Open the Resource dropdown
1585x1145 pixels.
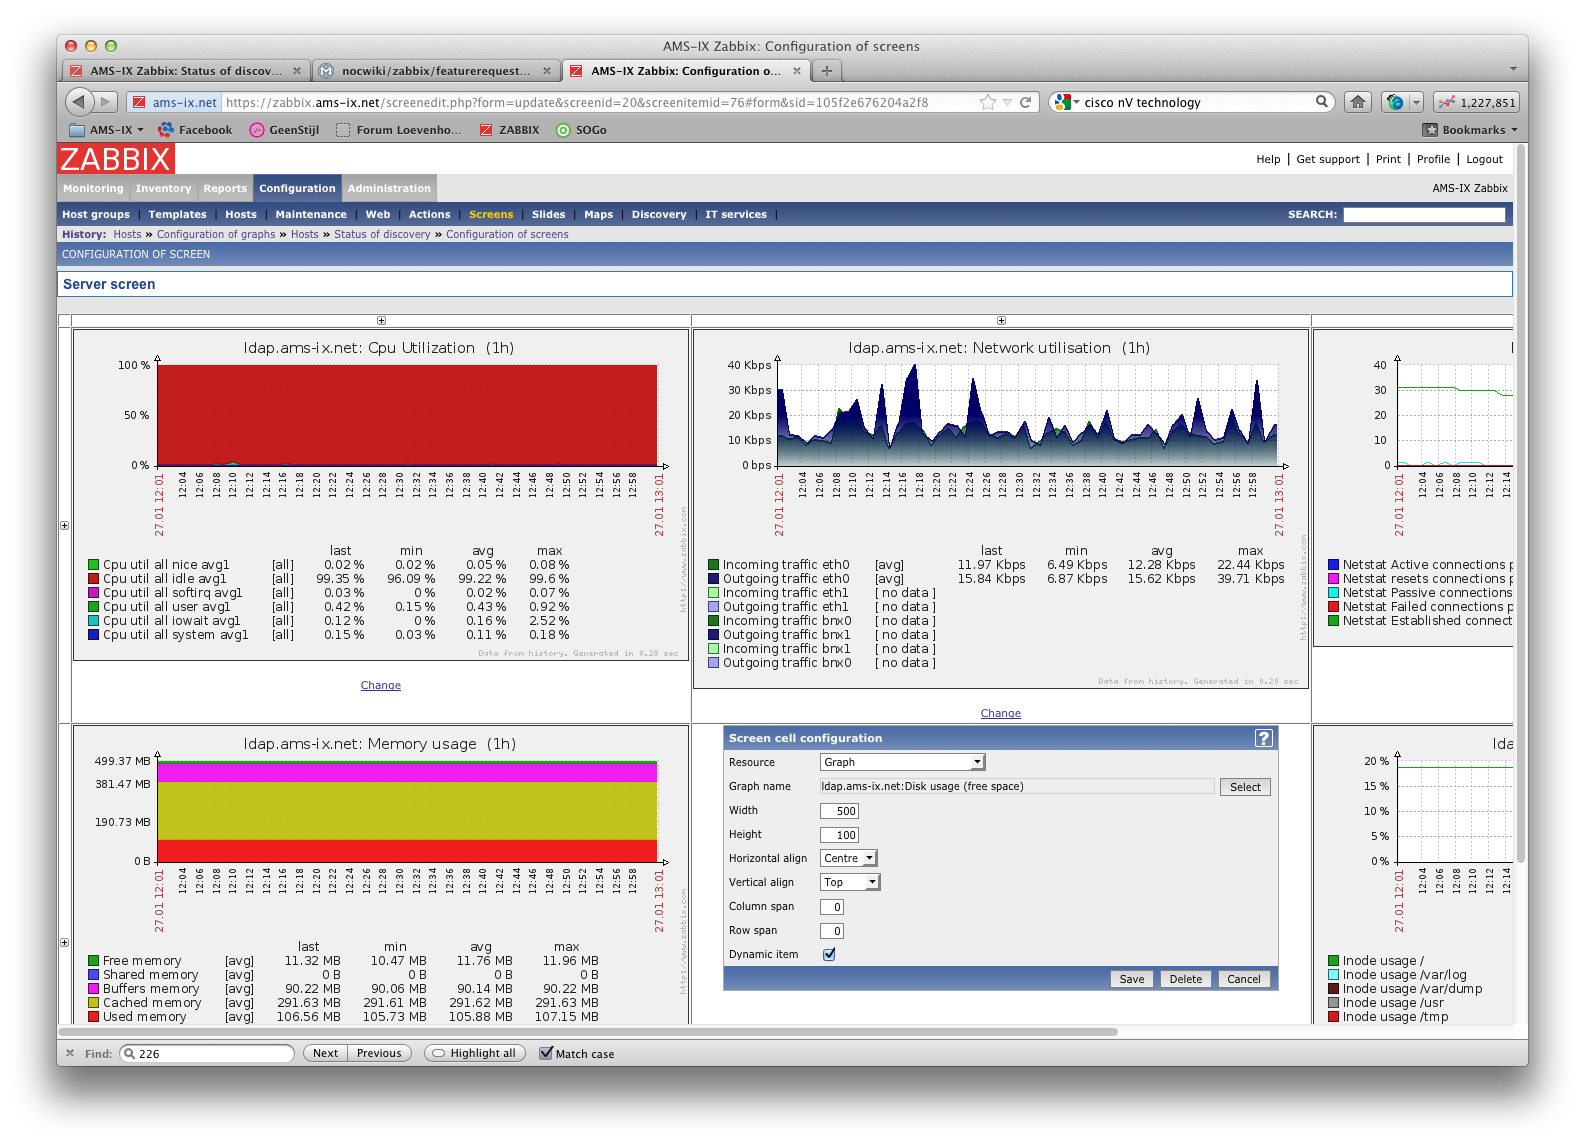(902, 762)
